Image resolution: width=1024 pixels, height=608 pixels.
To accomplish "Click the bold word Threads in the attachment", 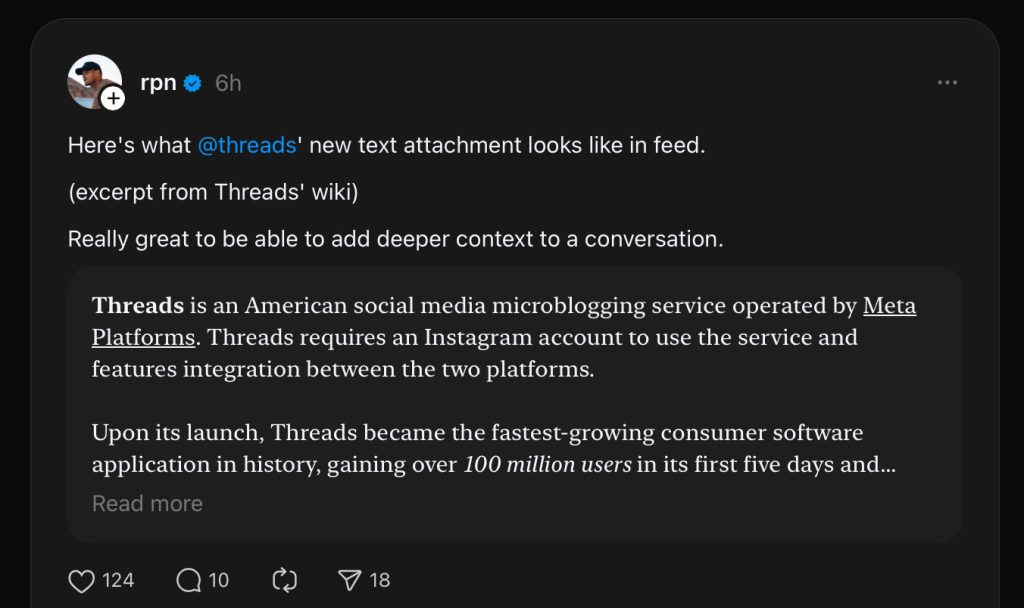I will (138, 306).
